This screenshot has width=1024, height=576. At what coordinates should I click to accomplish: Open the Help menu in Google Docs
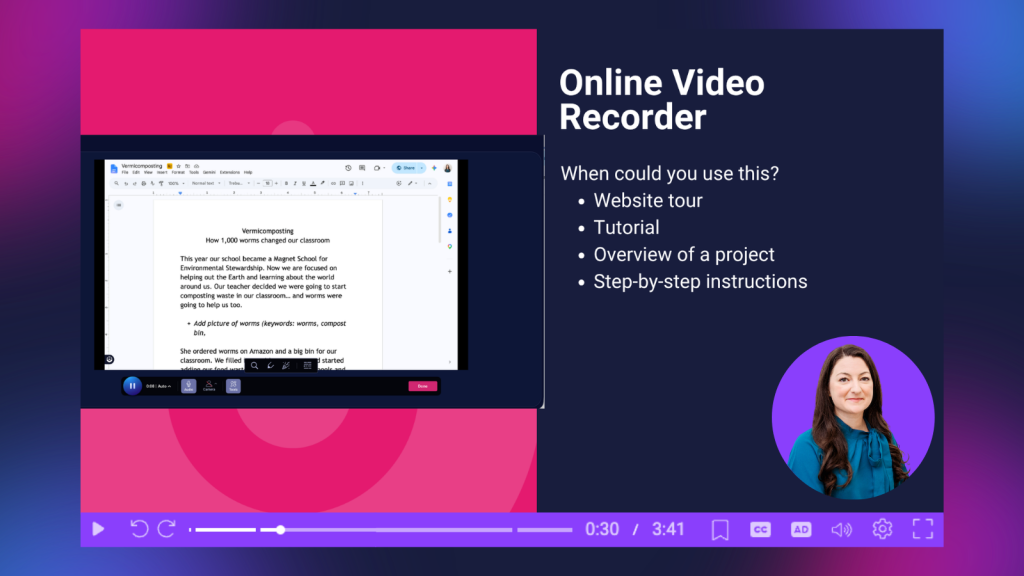248,172
